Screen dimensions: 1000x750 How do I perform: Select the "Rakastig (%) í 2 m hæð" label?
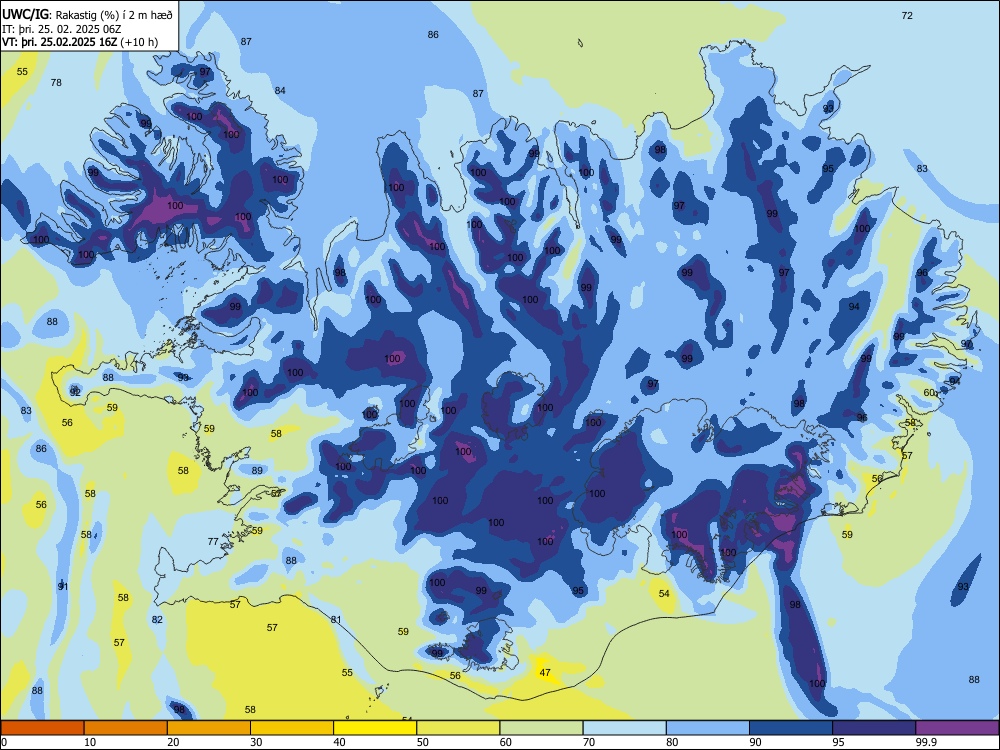[114, 15]
